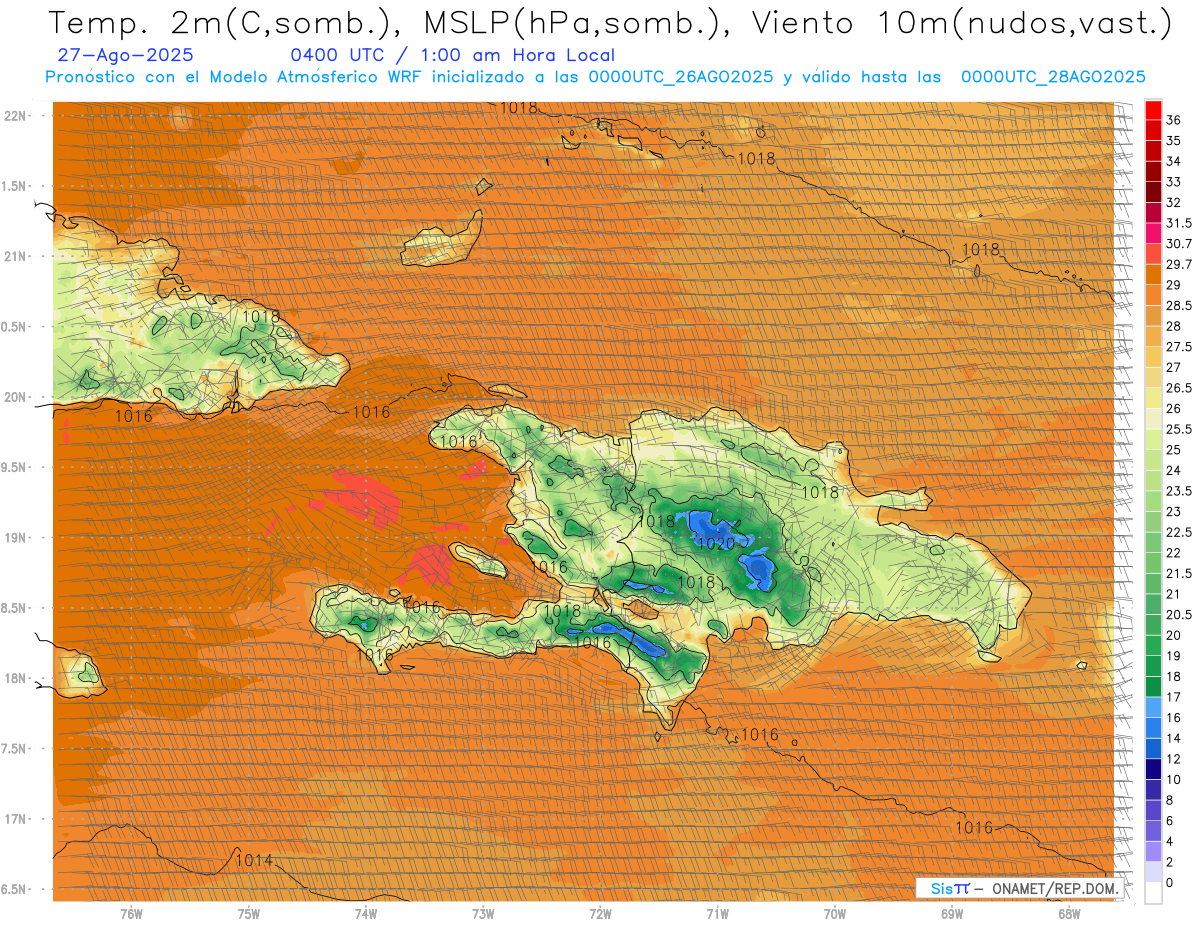Click the "4" value on the color legend
The image size is (1200, 927).
coord(1171,841)
